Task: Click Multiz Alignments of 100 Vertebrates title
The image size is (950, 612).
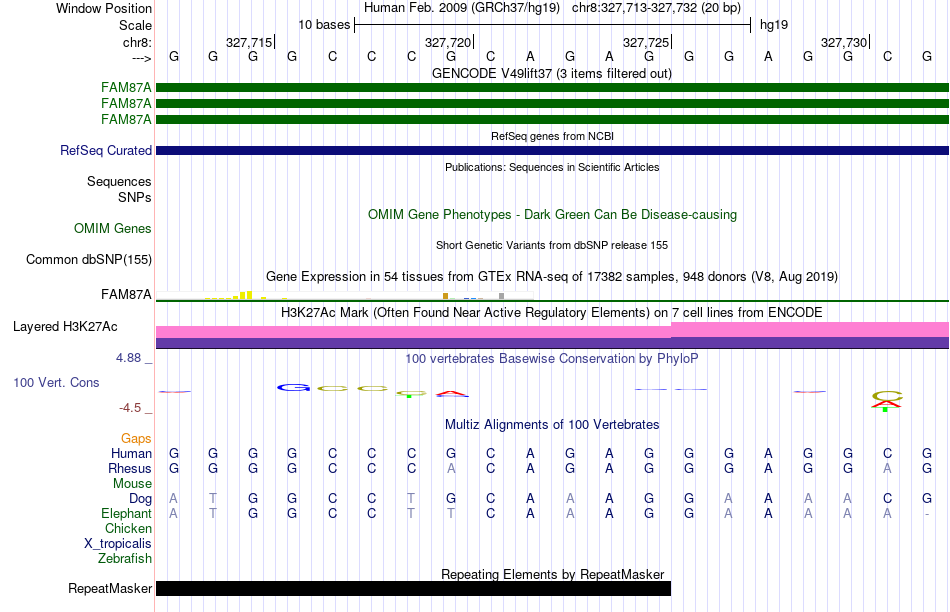Action: pos(552,425)
